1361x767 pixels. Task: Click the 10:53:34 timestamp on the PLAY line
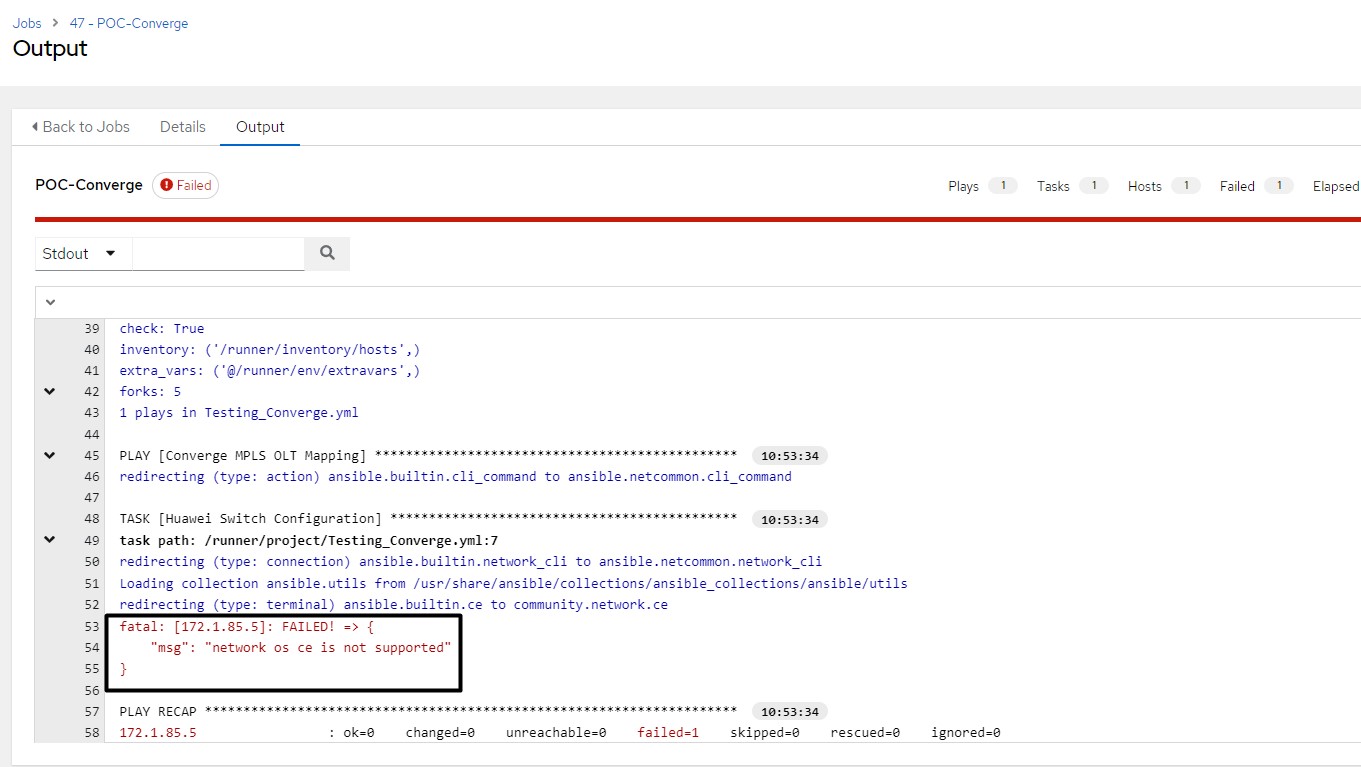790,456
